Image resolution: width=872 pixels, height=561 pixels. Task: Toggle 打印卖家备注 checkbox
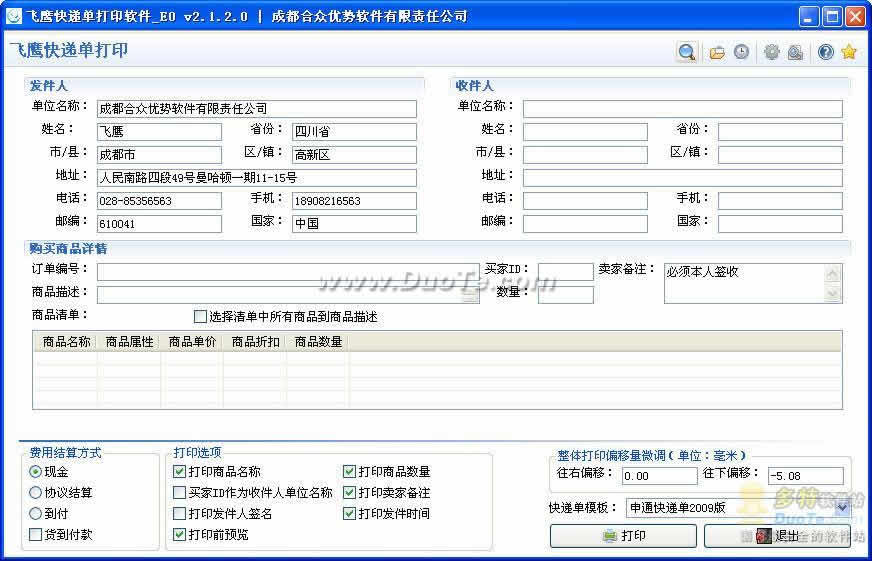pos(349,493)
